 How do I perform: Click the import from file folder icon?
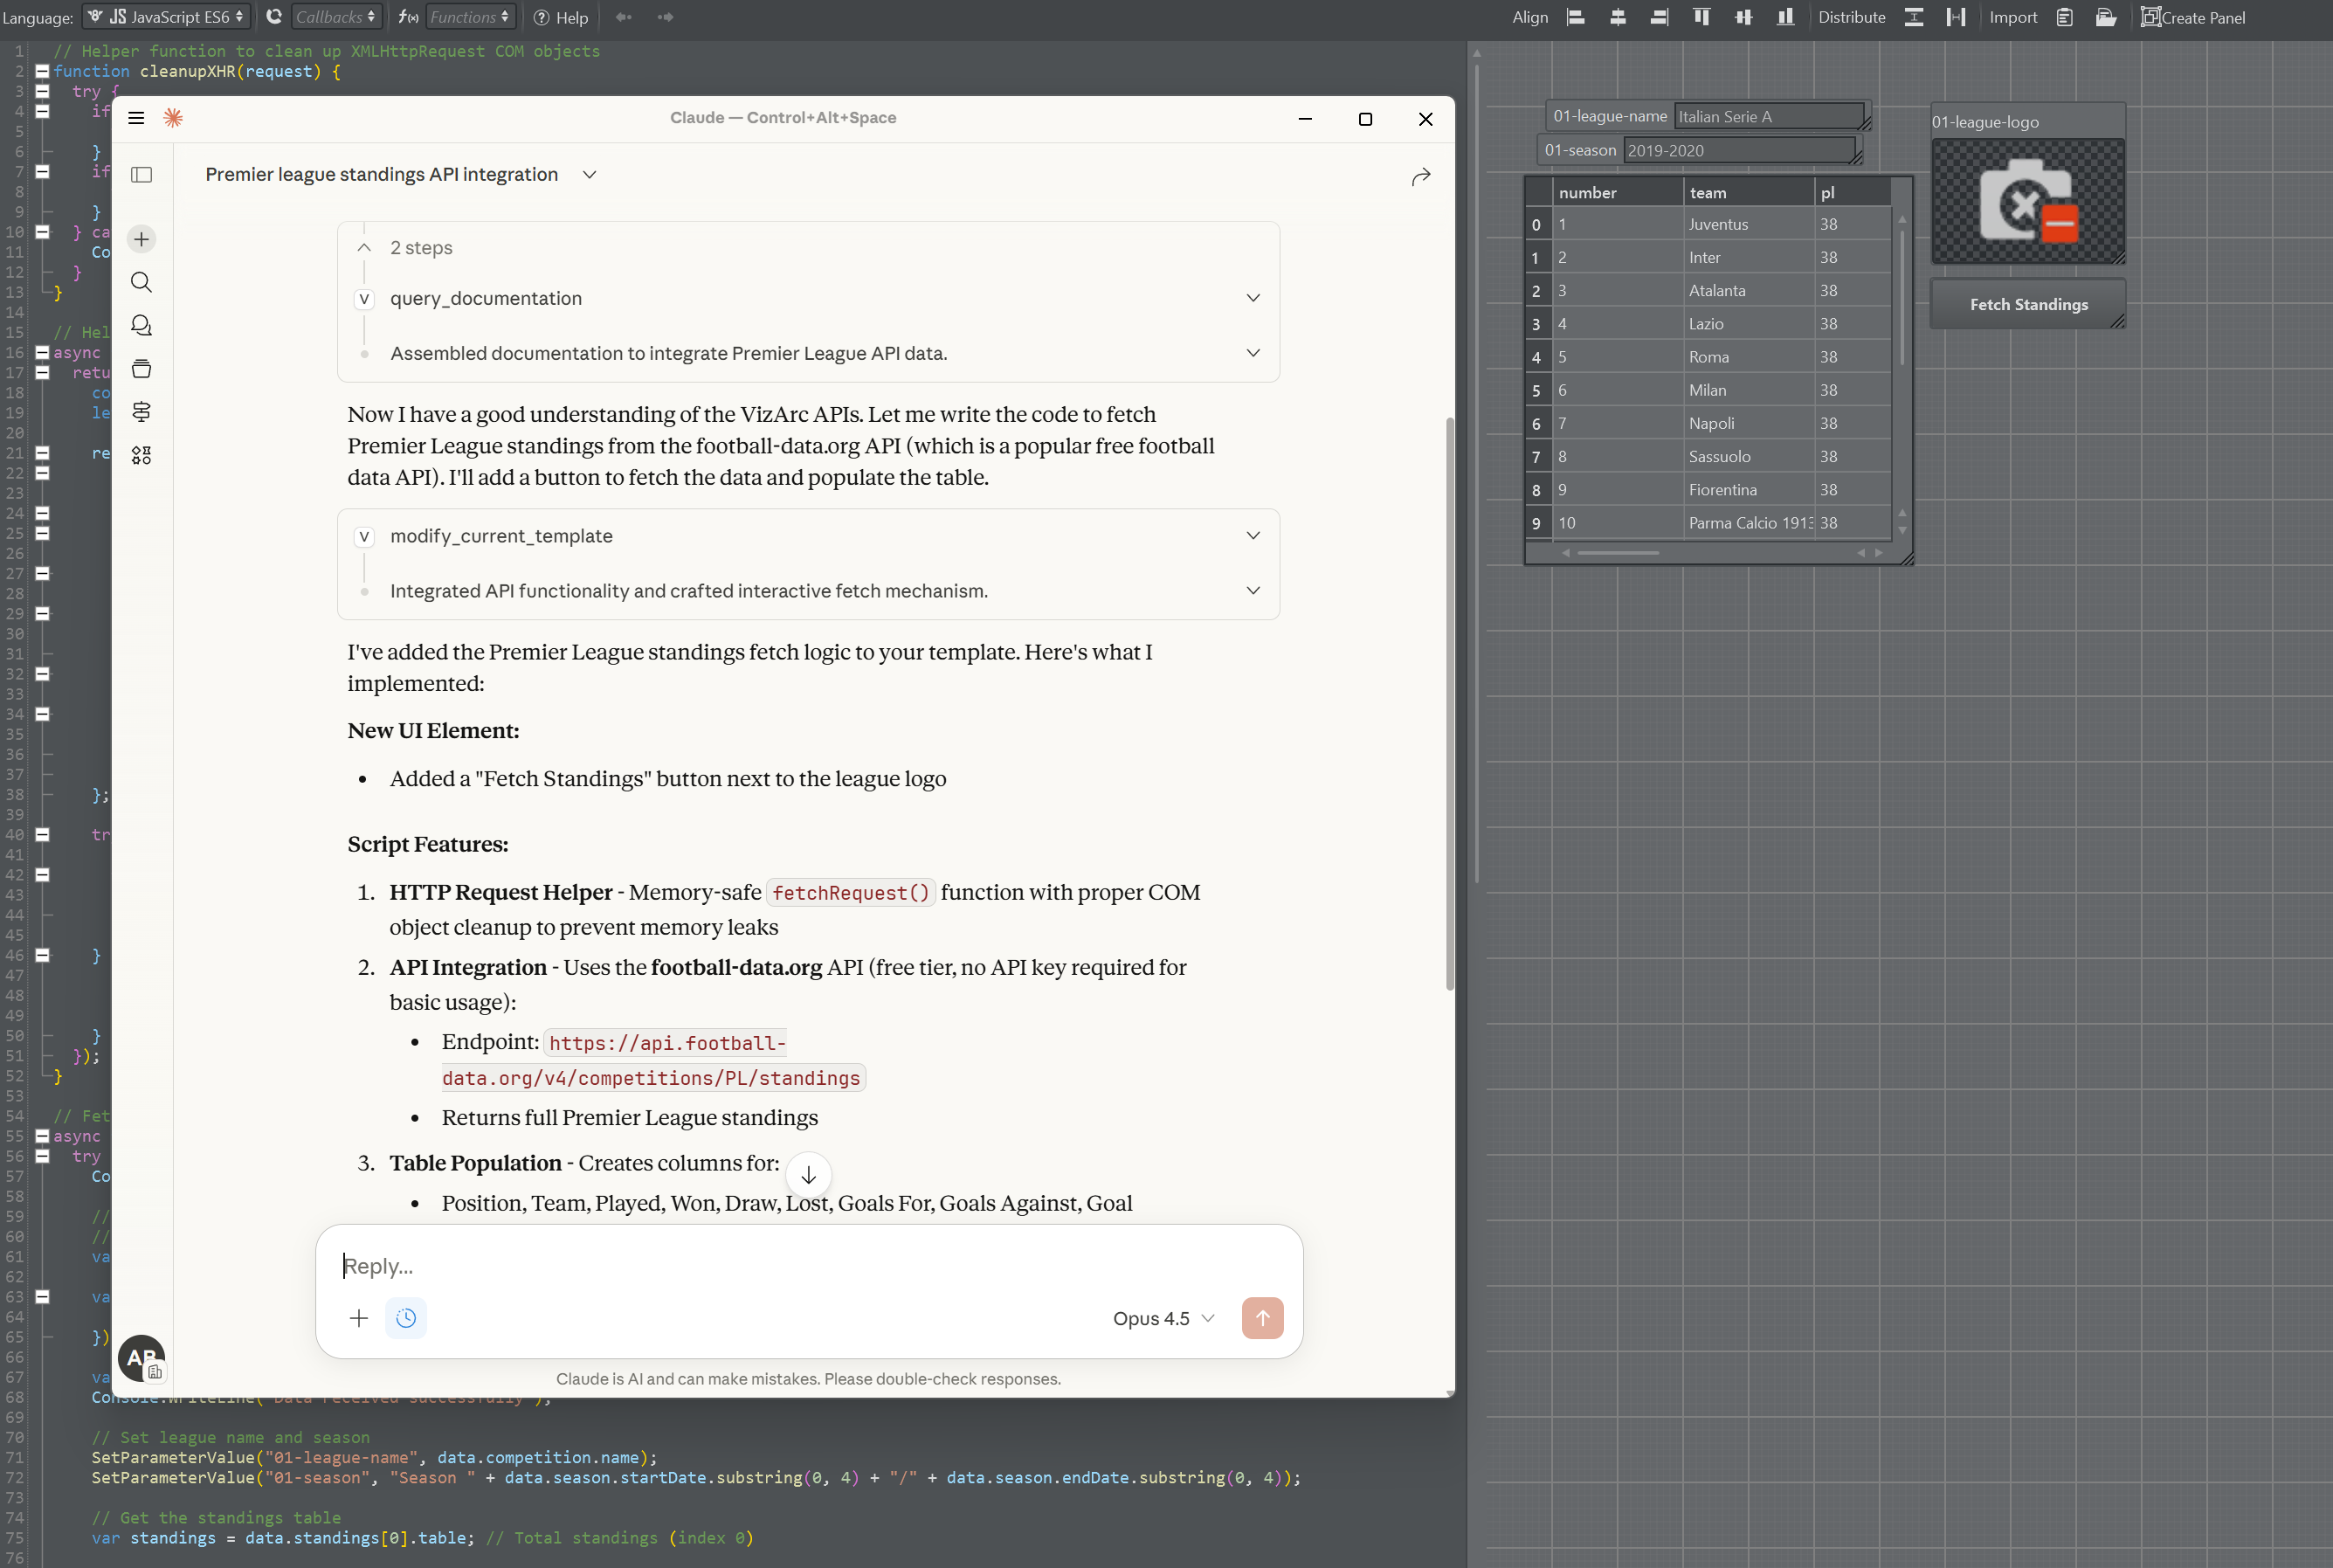2106,17
